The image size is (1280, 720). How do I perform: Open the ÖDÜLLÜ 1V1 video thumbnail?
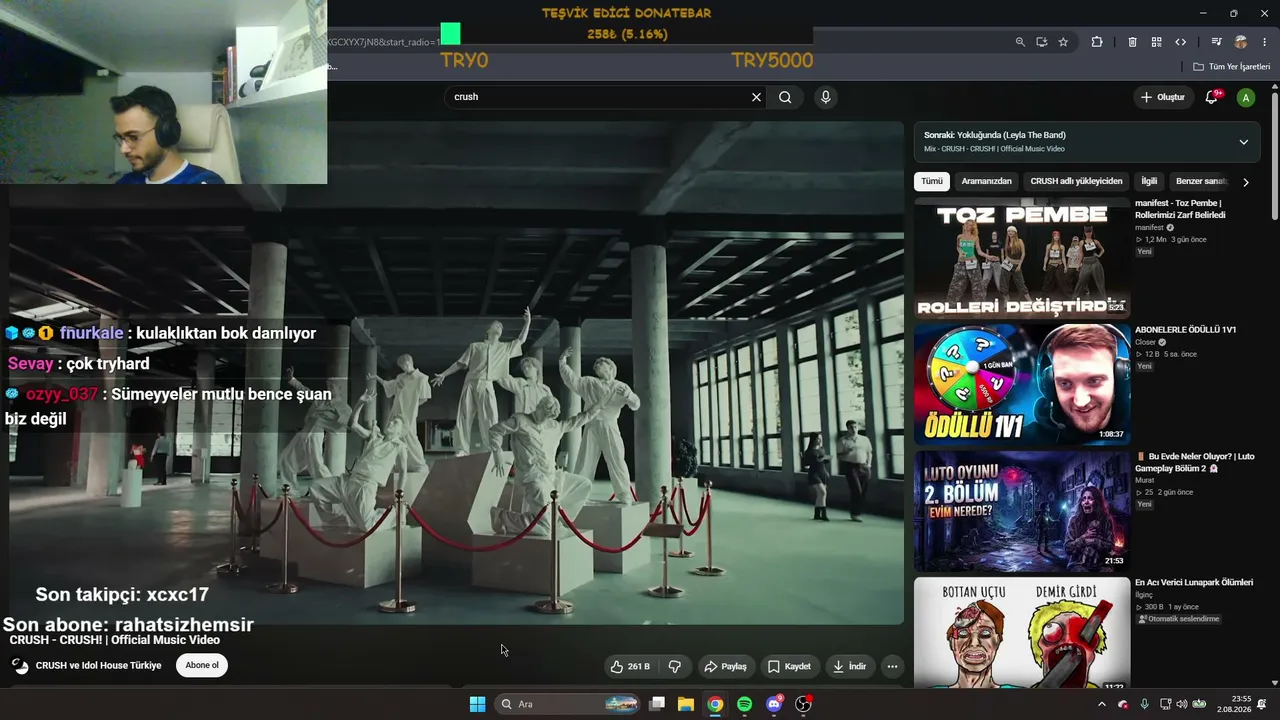click(x=1022, y=384)
